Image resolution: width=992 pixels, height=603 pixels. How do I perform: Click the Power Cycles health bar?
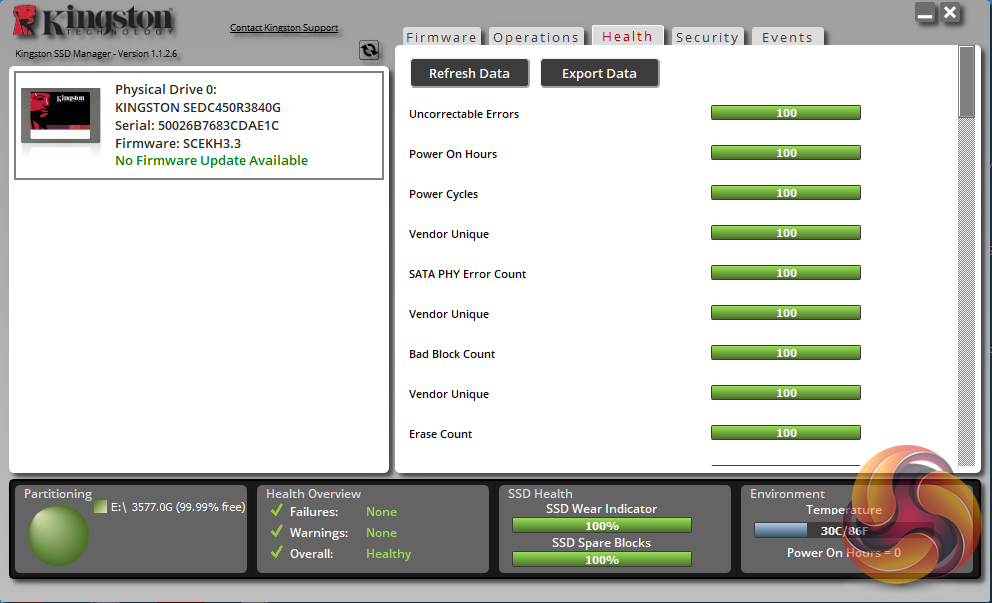[786, 192]
